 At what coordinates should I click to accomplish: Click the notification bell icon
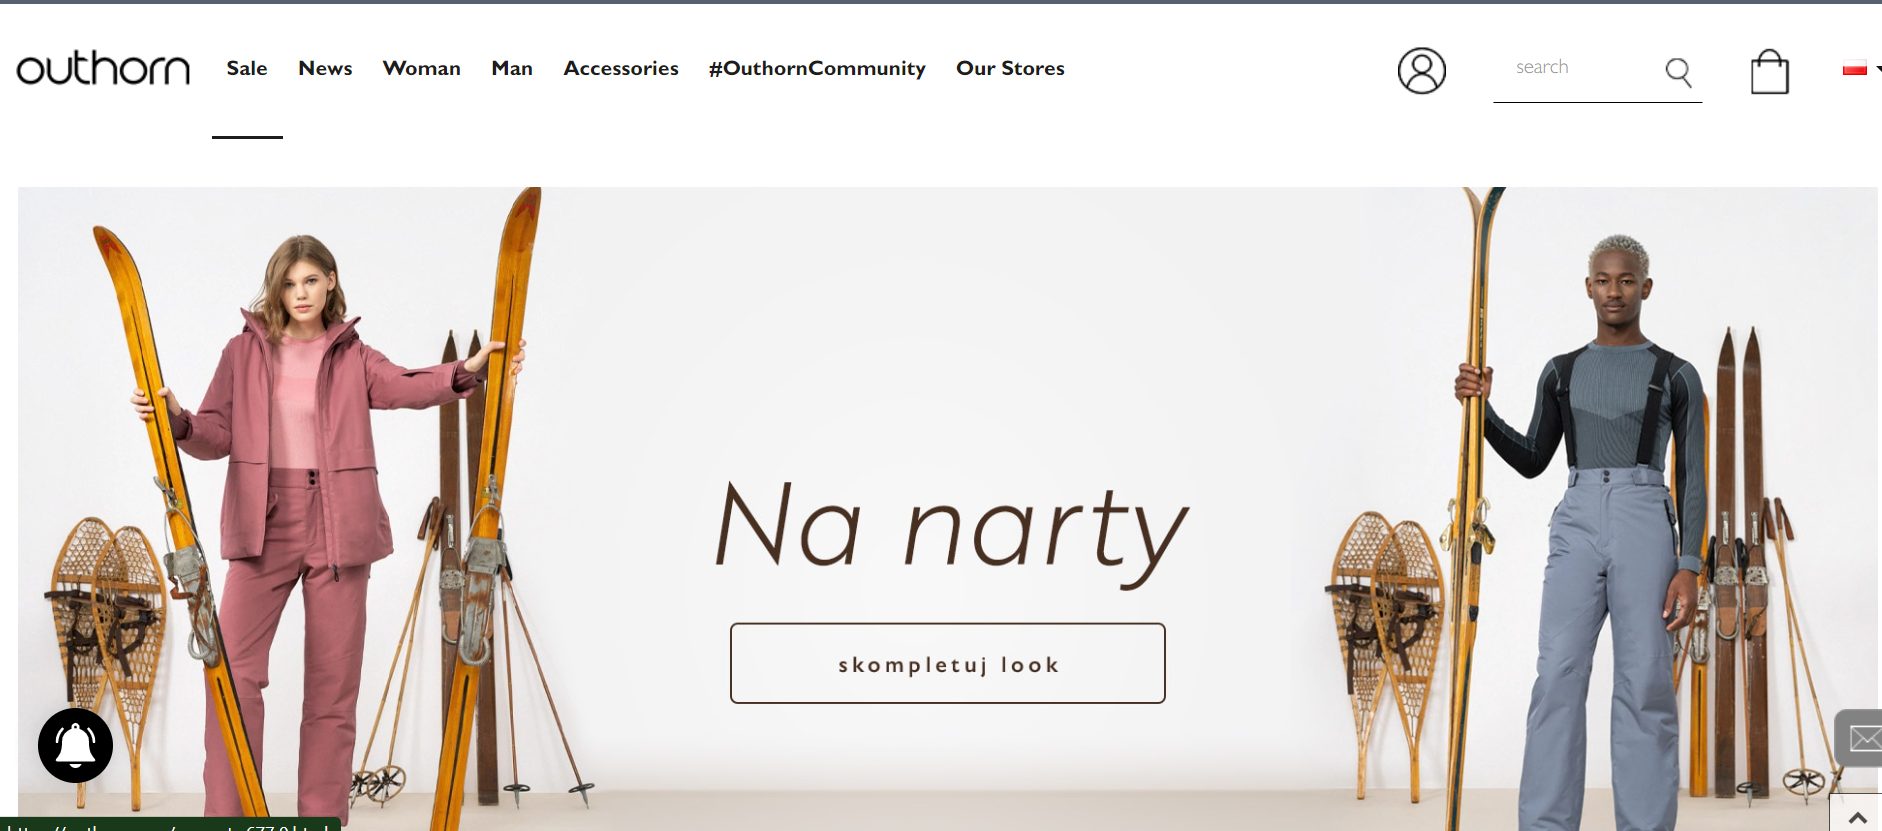pyautogui.click(x=75, y=745)
